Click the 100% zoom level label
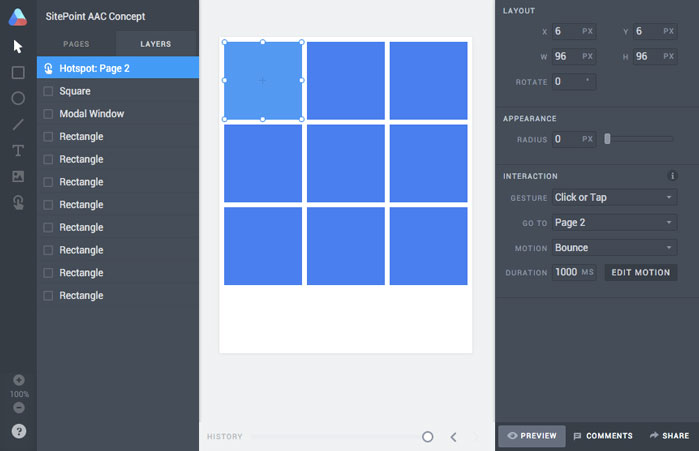The height and width of the screenshot is (451, 699). [19, 394]
